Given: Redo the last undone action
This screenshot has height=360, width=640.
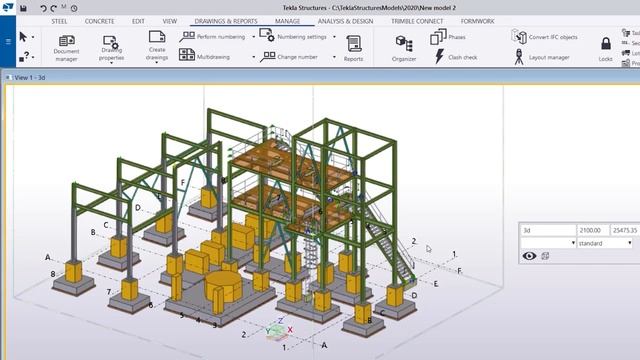Looking at the screenshot, I should (53, 8).
